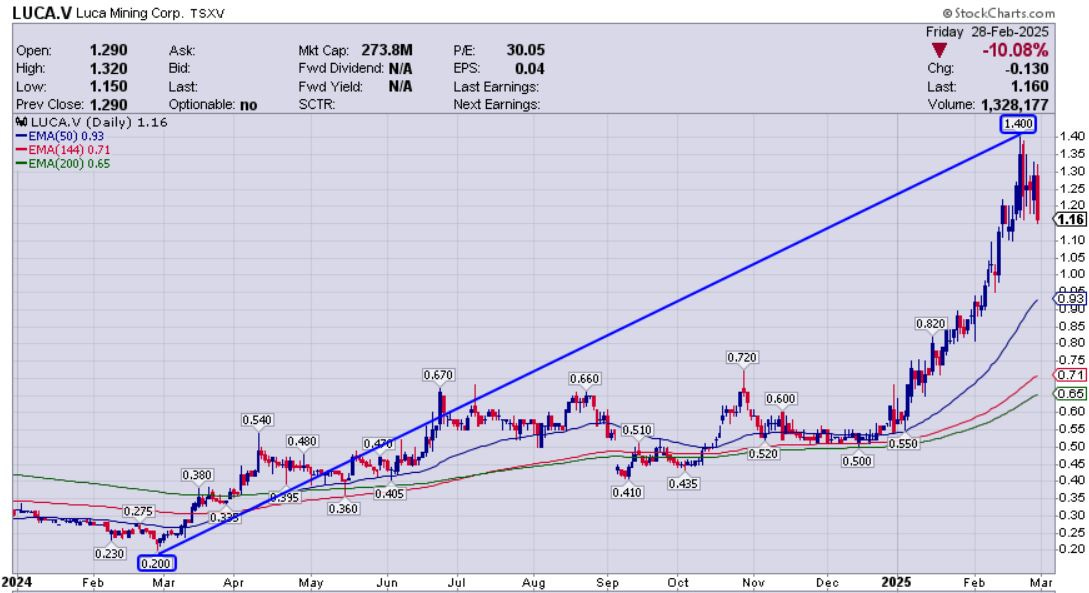Screen dimensions: 1089x593
Task: Click the 0.360 trough price label
Action: pos(343,508)
